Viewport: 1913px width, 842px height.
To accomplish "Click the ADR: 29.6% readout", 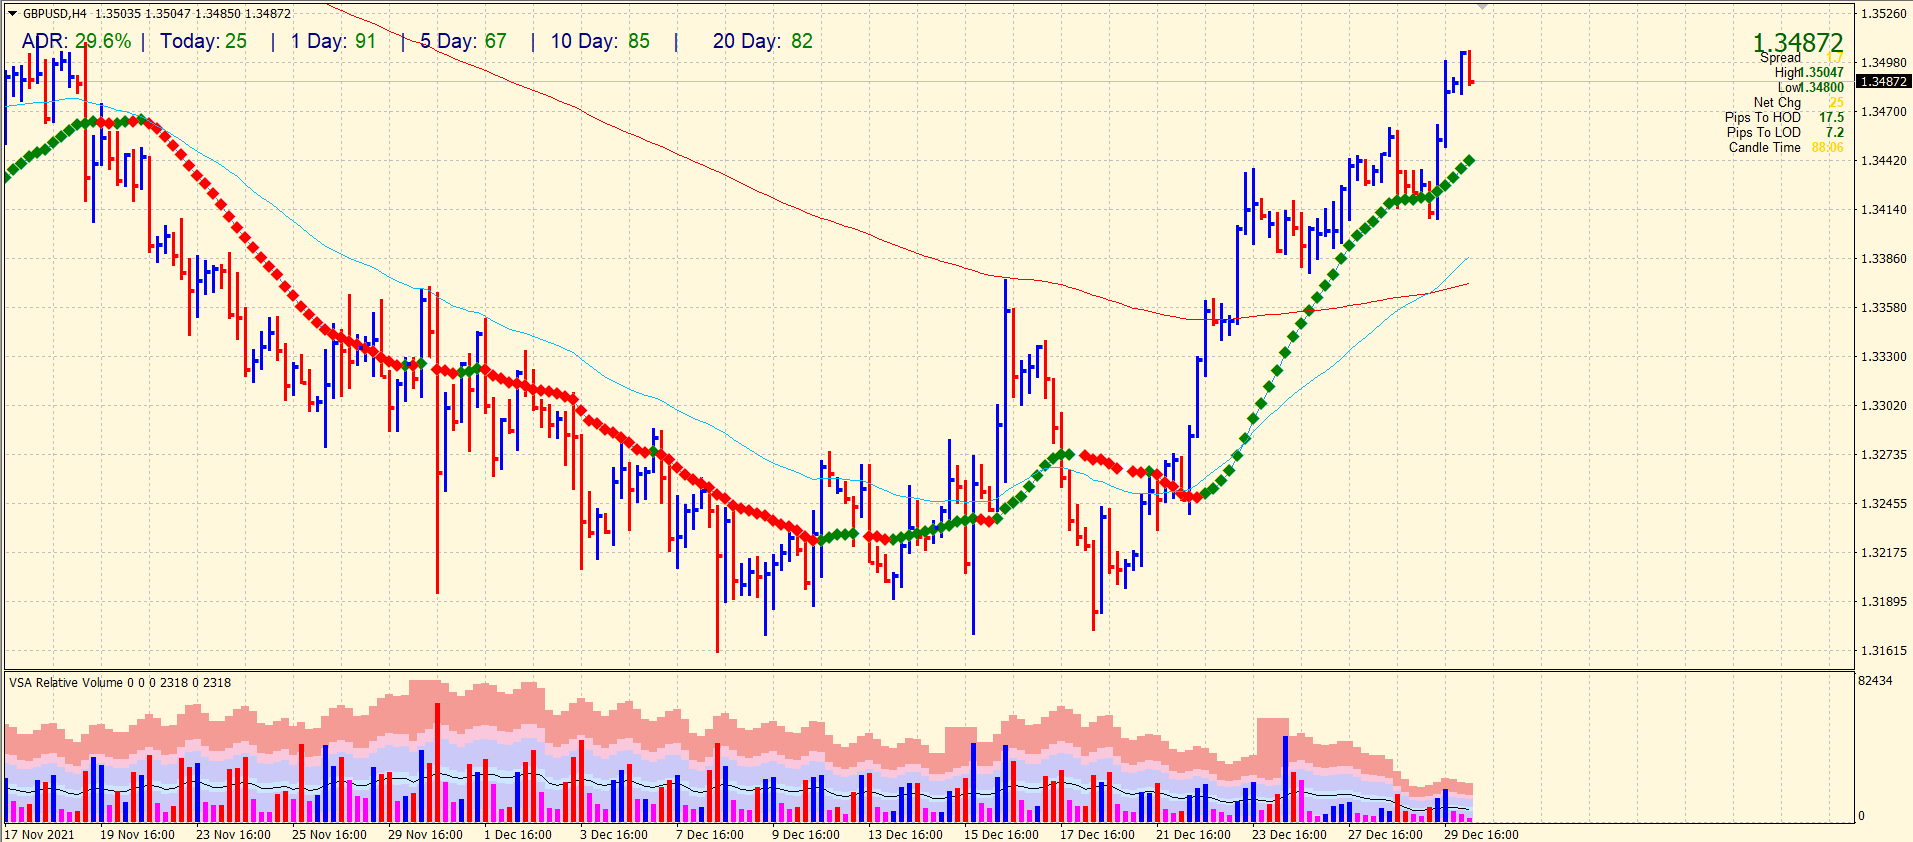I will [x=77, y=41].
